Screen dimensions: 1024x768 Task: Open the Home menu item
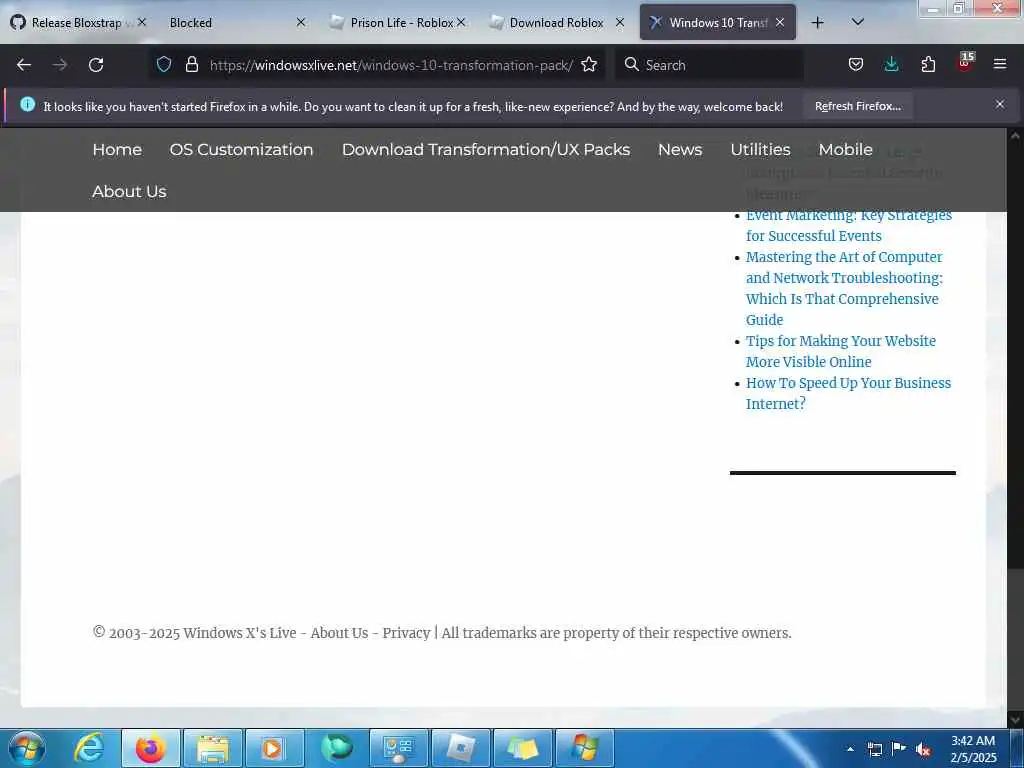[x=117, y=150]
